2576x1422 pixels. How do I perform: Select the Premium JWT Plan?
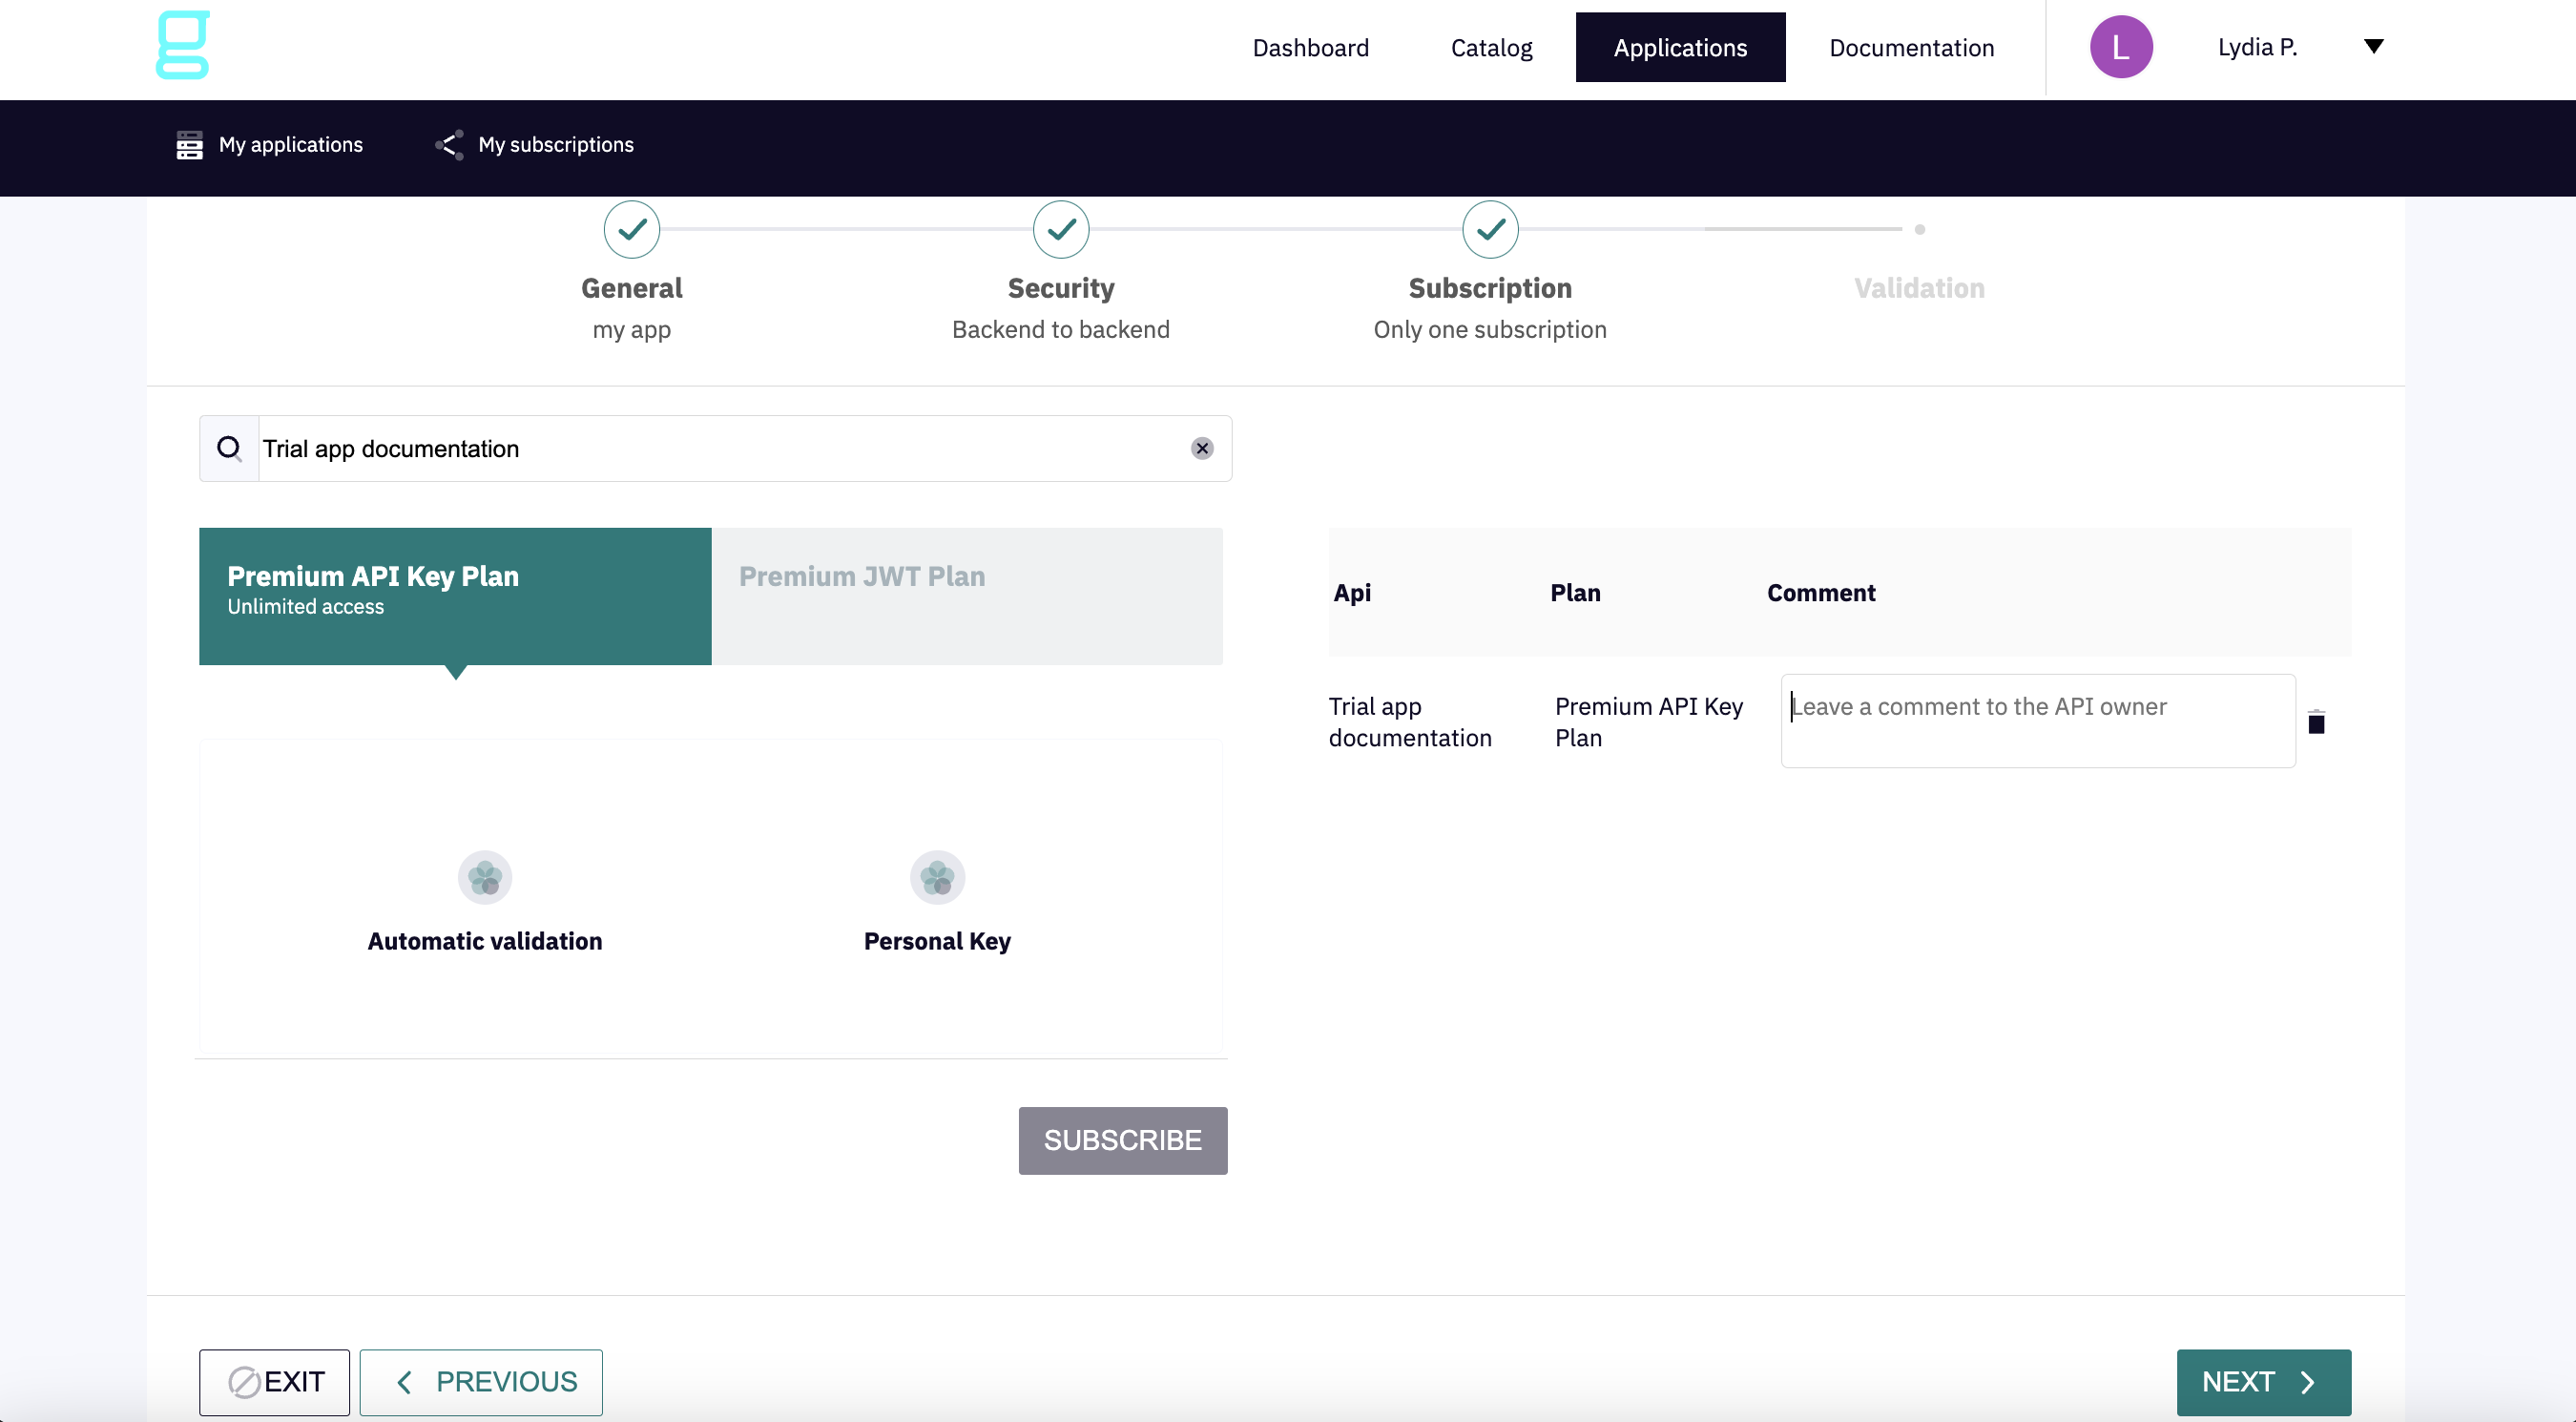coord(966,595)
